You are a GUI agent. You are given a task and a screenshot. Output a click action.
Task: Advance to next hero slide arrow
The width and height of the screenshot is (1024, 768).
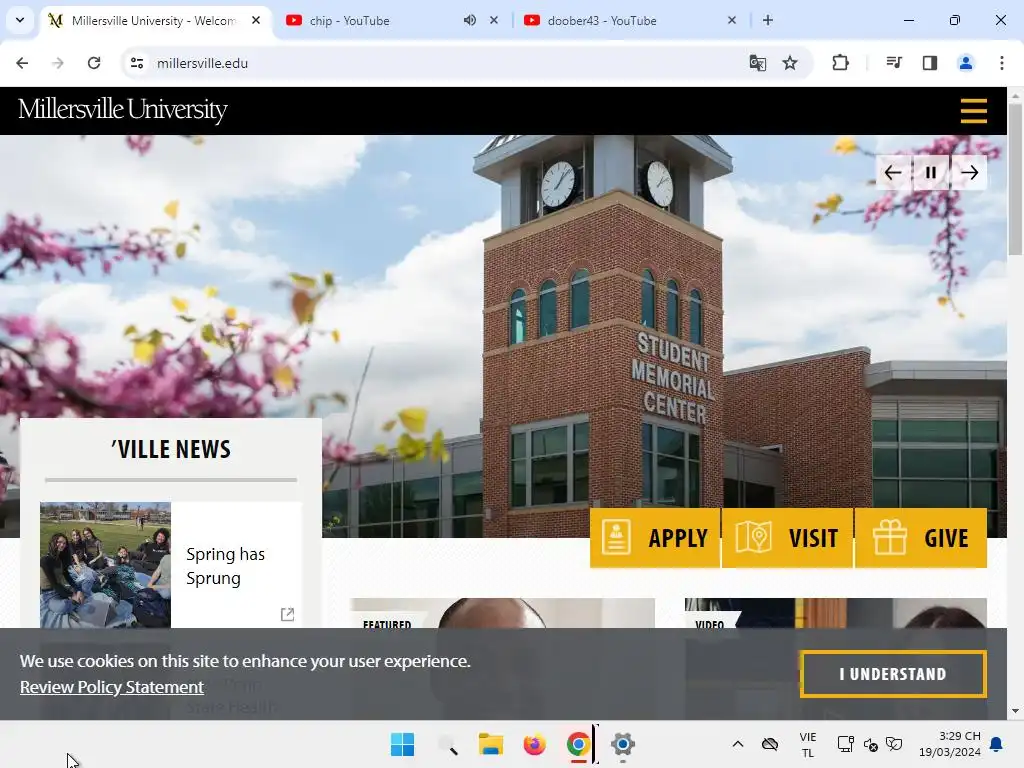click(x=969, y=172)
